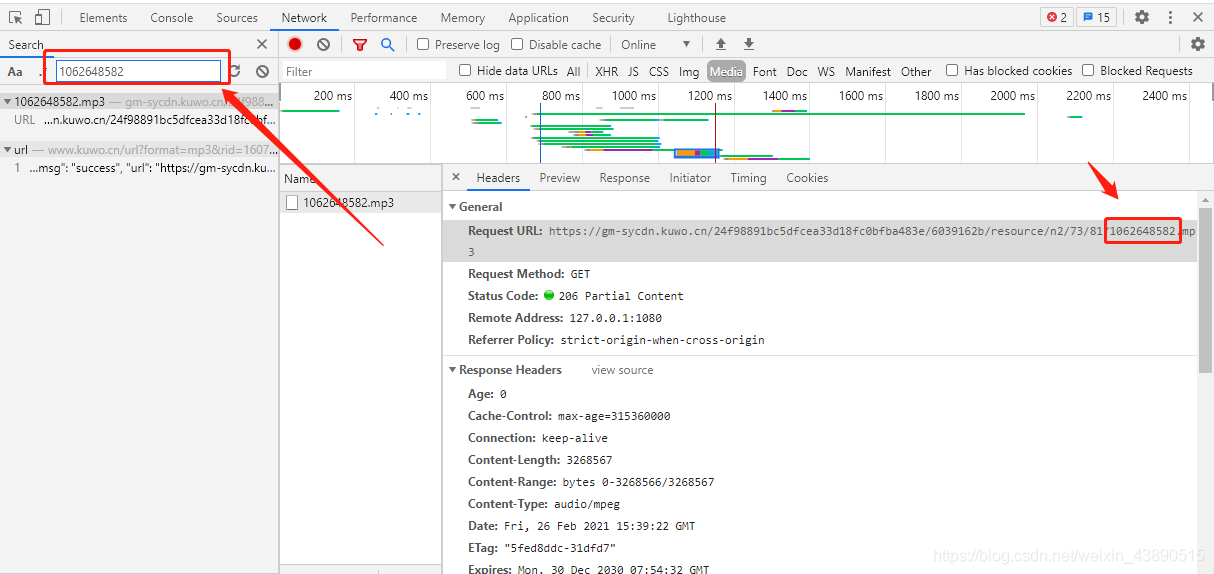Select 1062648582.mp3 in the request list

[x=360, y=202]
